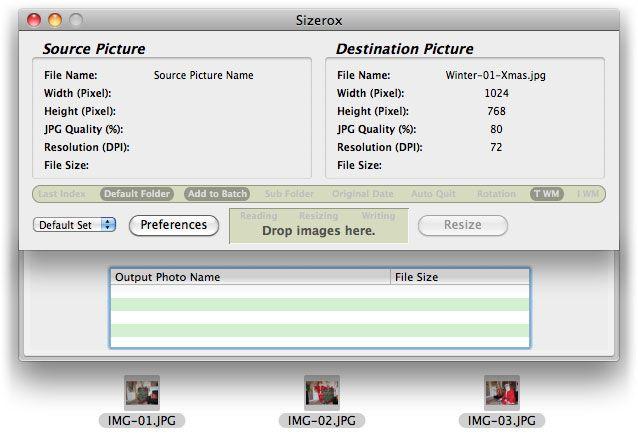This screenshot has height=440, width=638.
Task: Toggle the T WM text watermark option
Action: tap(547, 194)
